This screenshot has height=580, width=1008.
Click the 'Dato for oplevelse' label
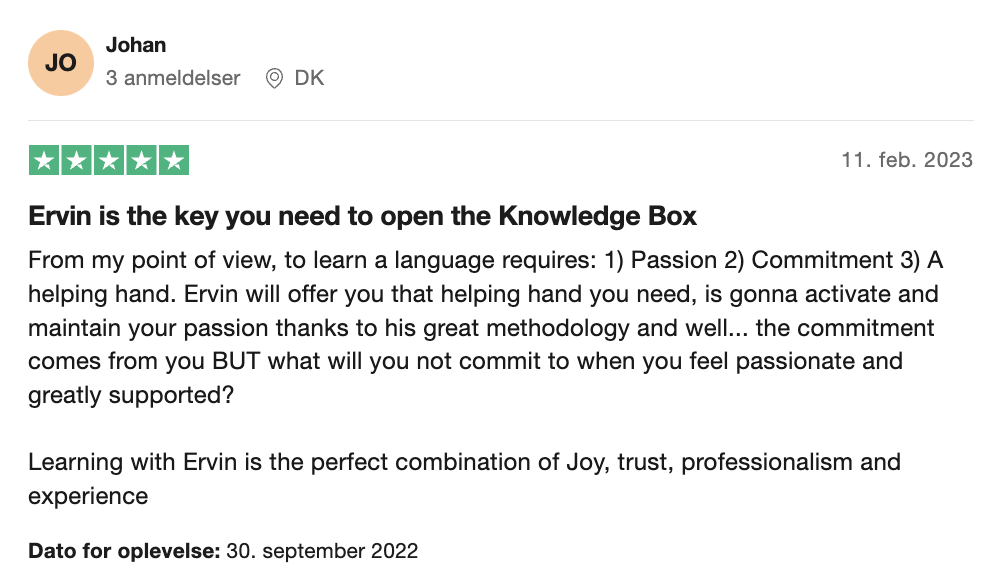pos(124,551)
